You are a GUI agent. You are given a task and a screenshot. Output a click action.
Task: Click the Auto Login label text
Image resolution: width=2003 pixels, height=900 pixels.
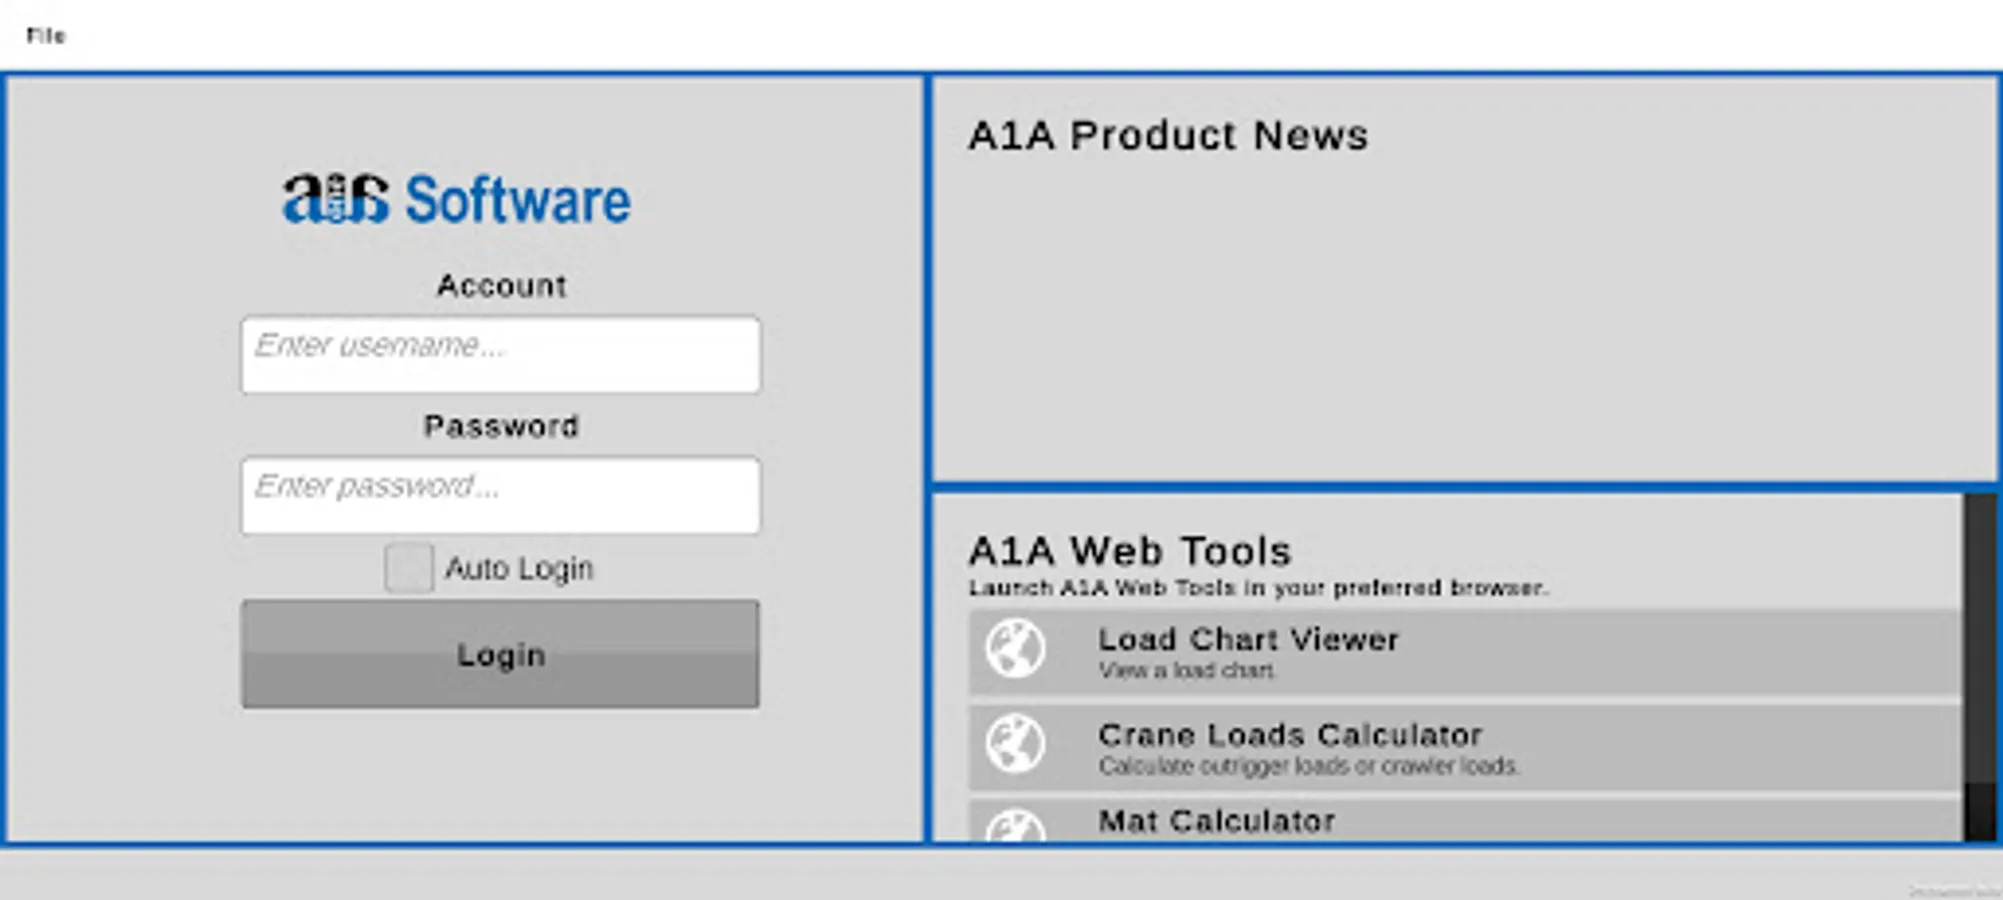(519, 568)
